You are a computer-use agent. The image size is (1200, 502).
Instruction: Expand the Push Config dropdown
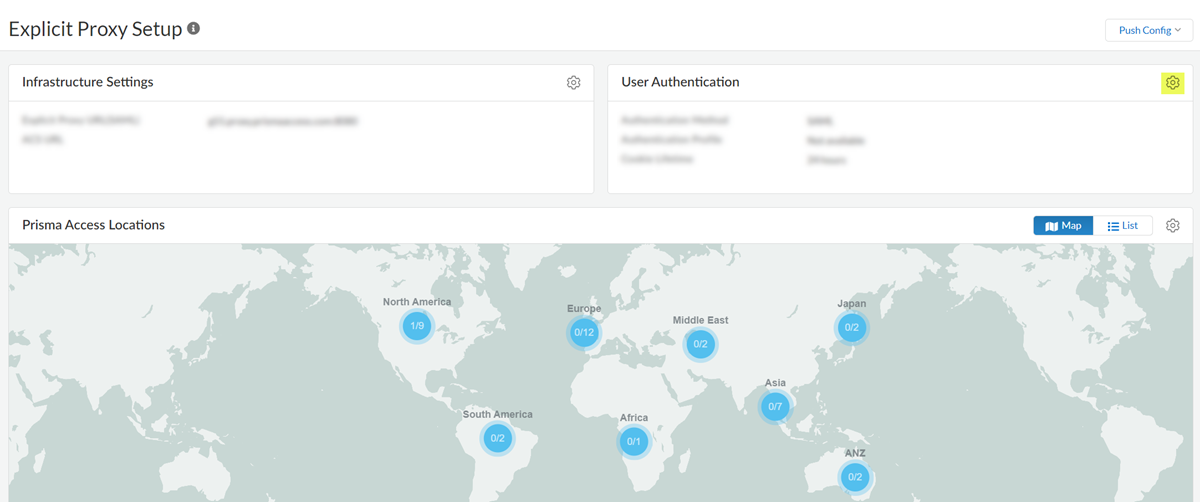[x=1149, y=30]
